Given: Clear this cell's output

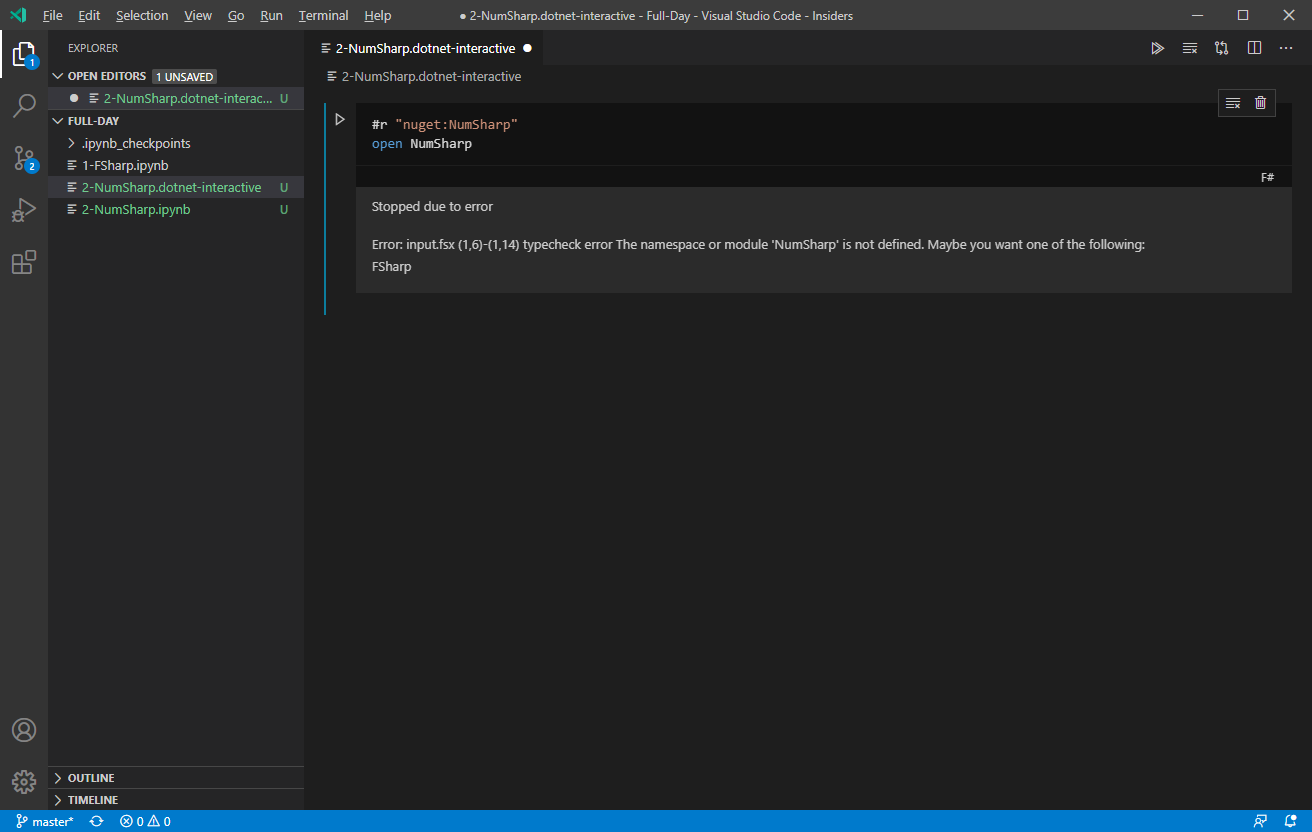Looking at the screenshot, I should click(1233, 103).
